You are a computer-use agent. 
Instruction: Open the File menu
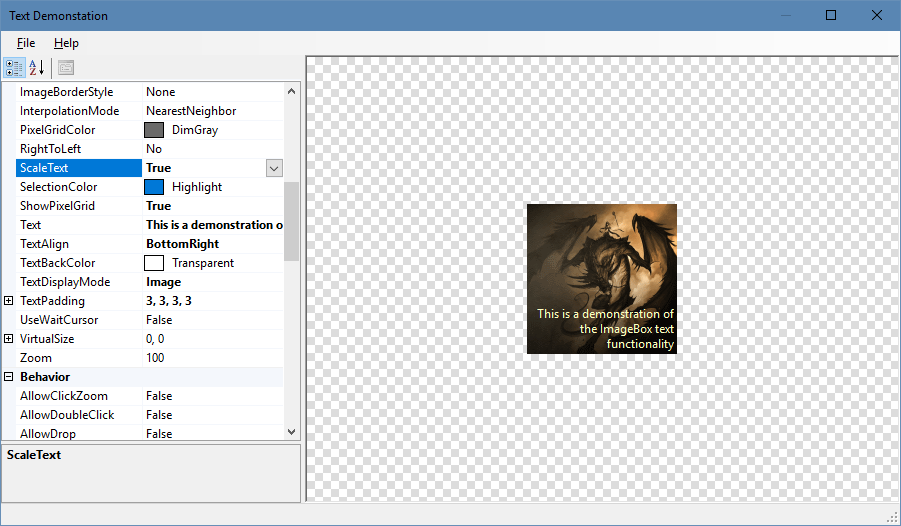[26, 43]
